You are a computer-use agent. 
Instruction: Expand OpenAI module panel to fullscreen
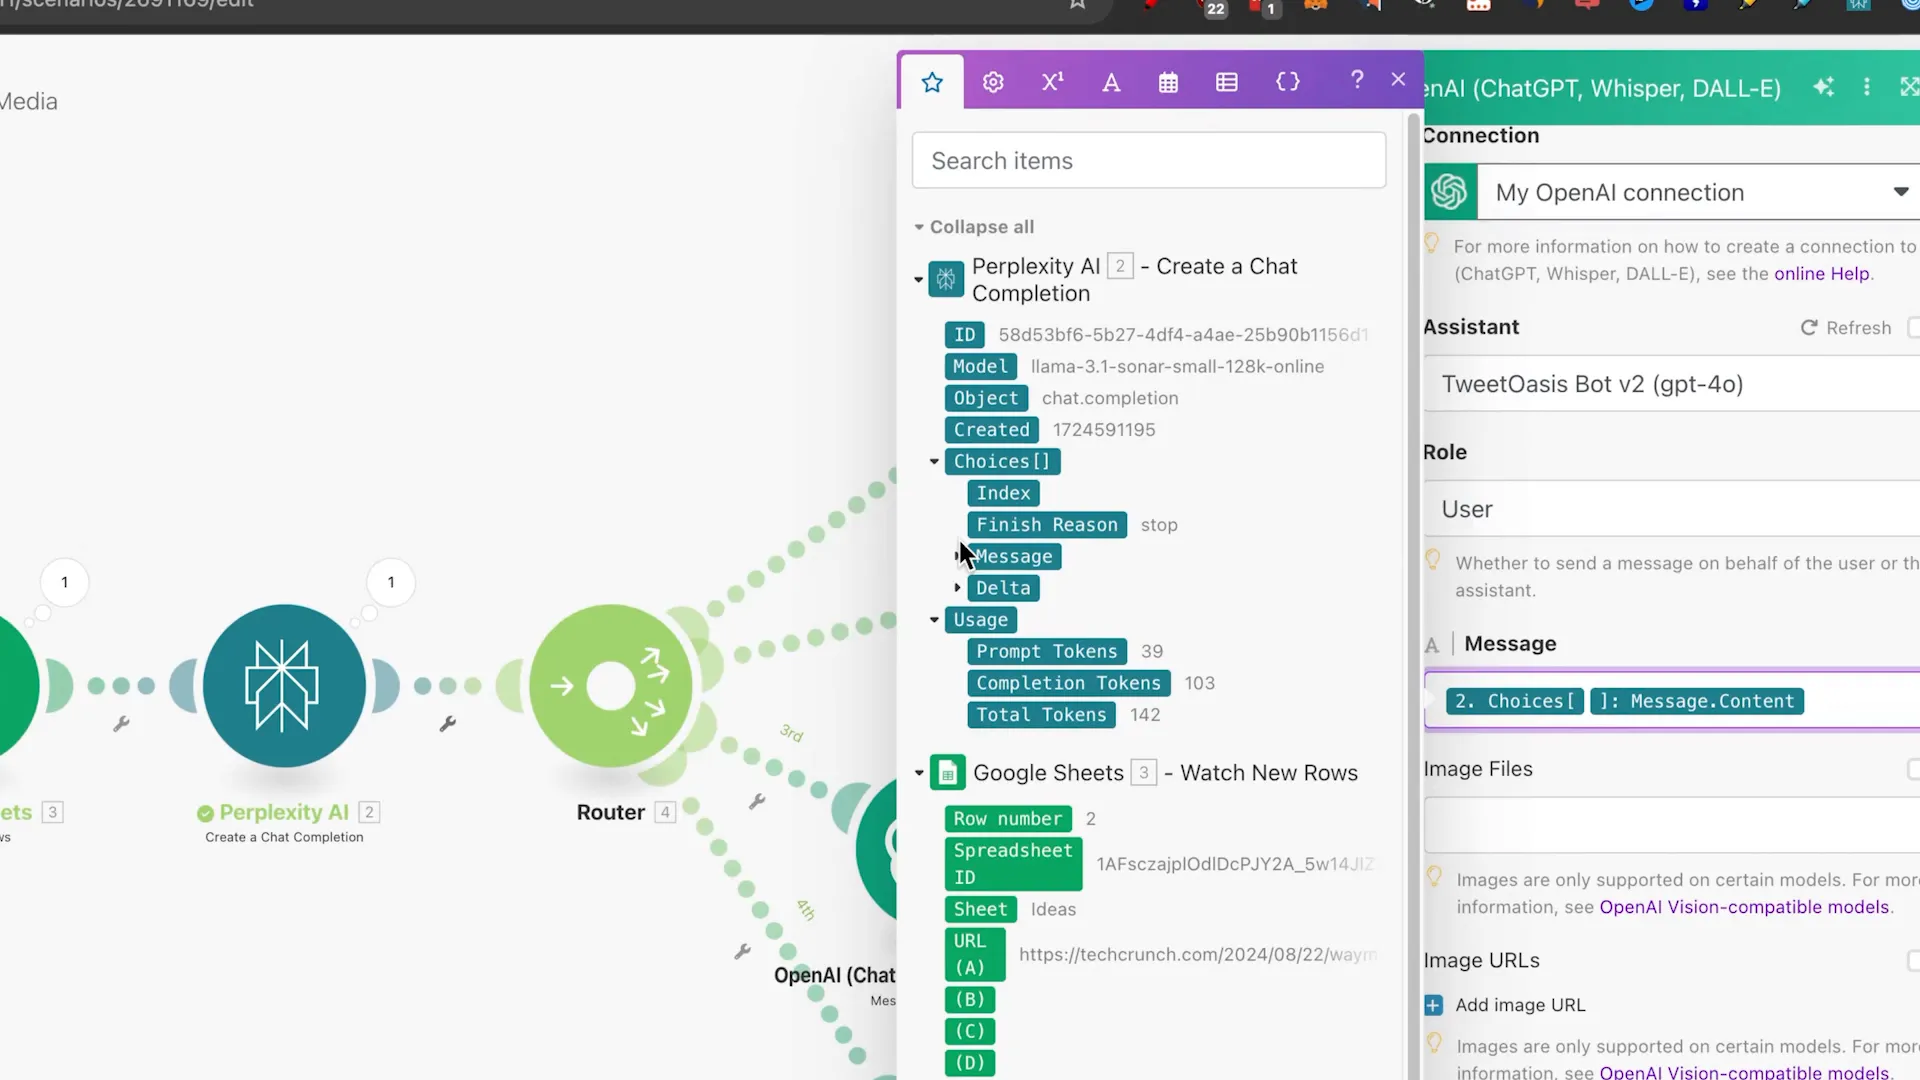(1908, 87)
